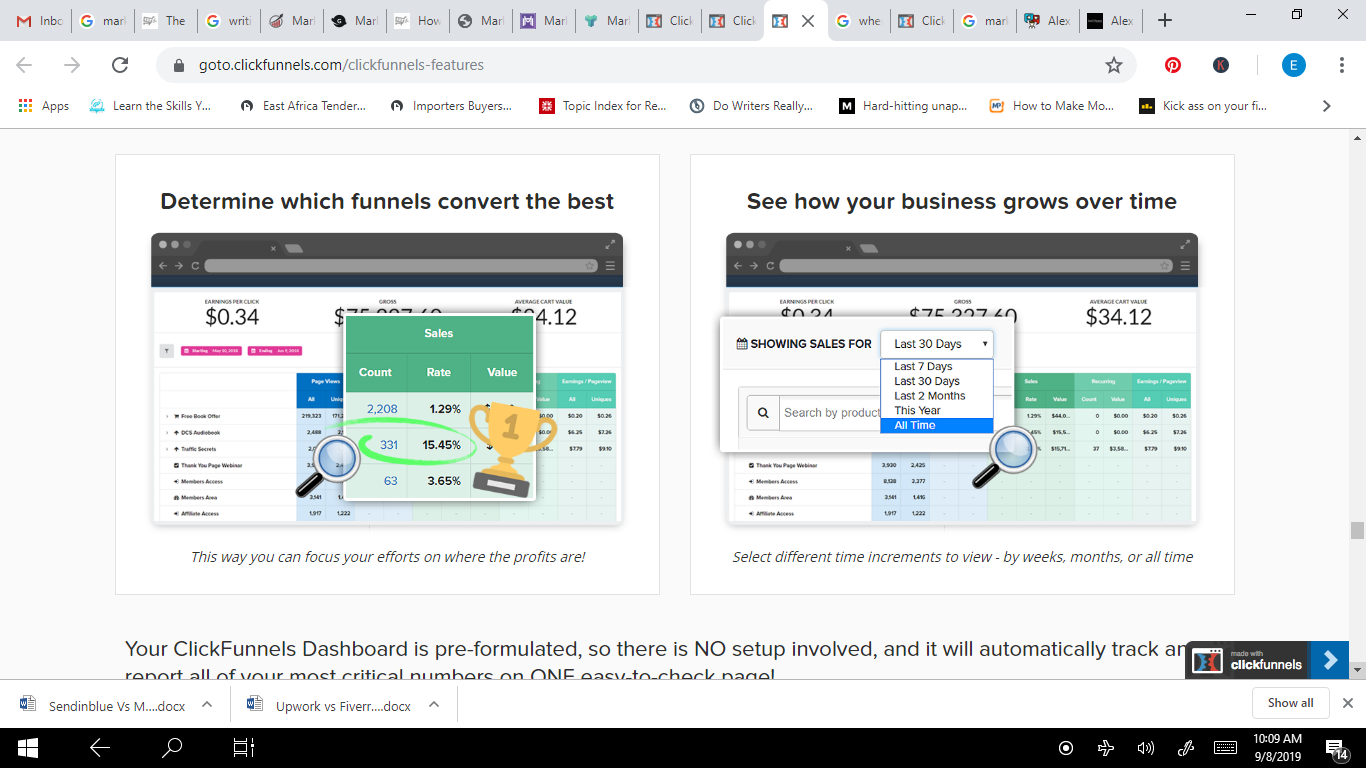
Task: Open the downloaded Sendinblue Vs M docx file
Action: (x=104, y=704)
